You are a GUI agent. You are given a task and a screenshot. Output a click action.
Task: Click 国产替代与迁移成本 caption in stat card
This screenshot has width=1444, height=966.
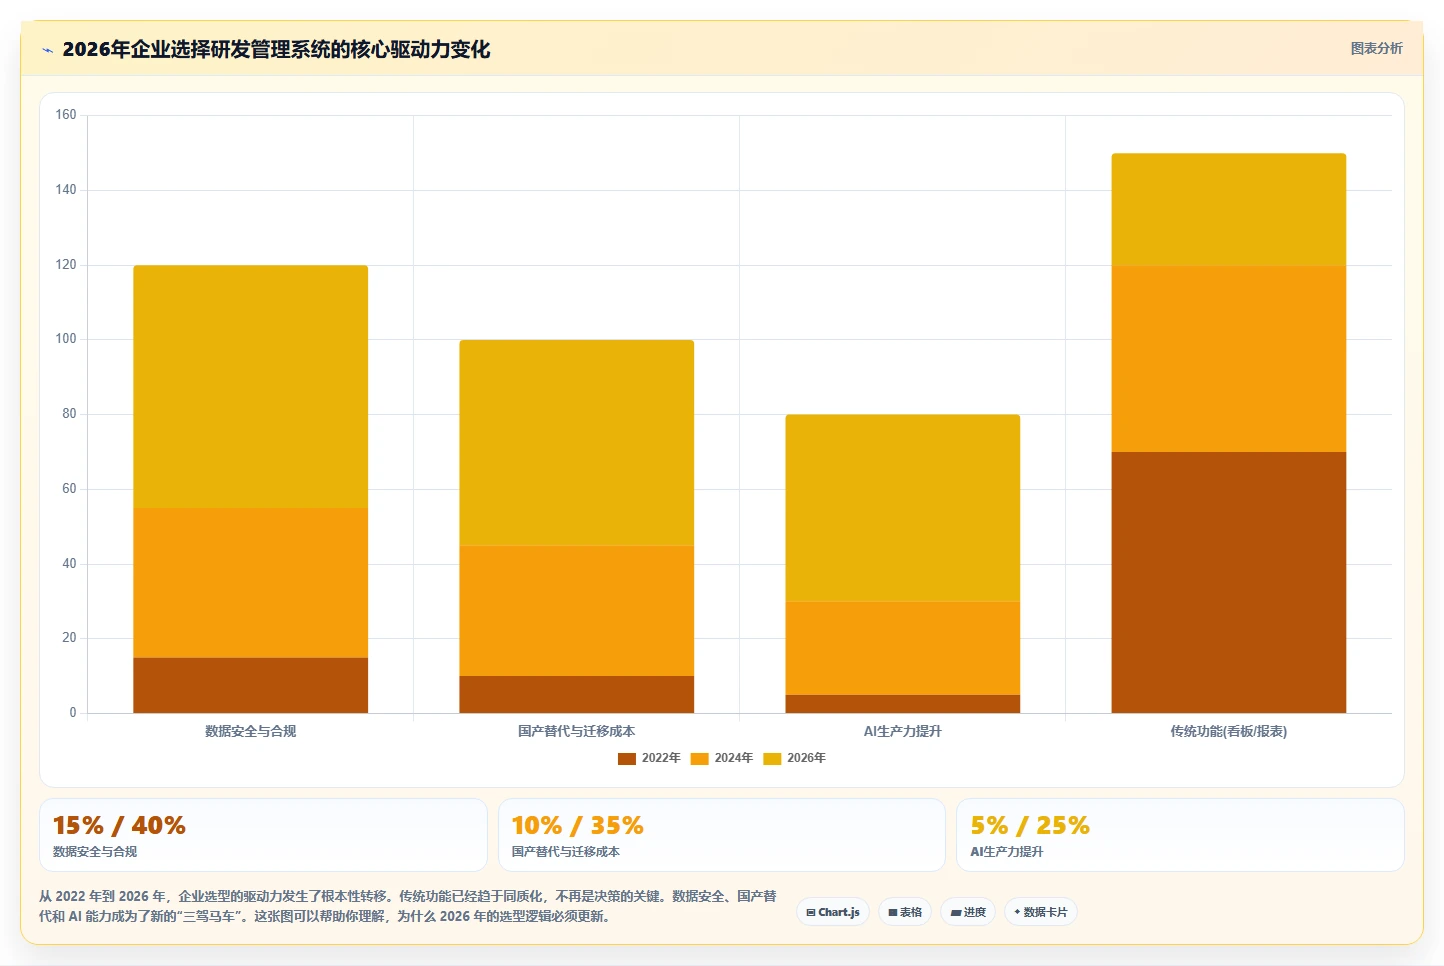(x=566, y=852)
